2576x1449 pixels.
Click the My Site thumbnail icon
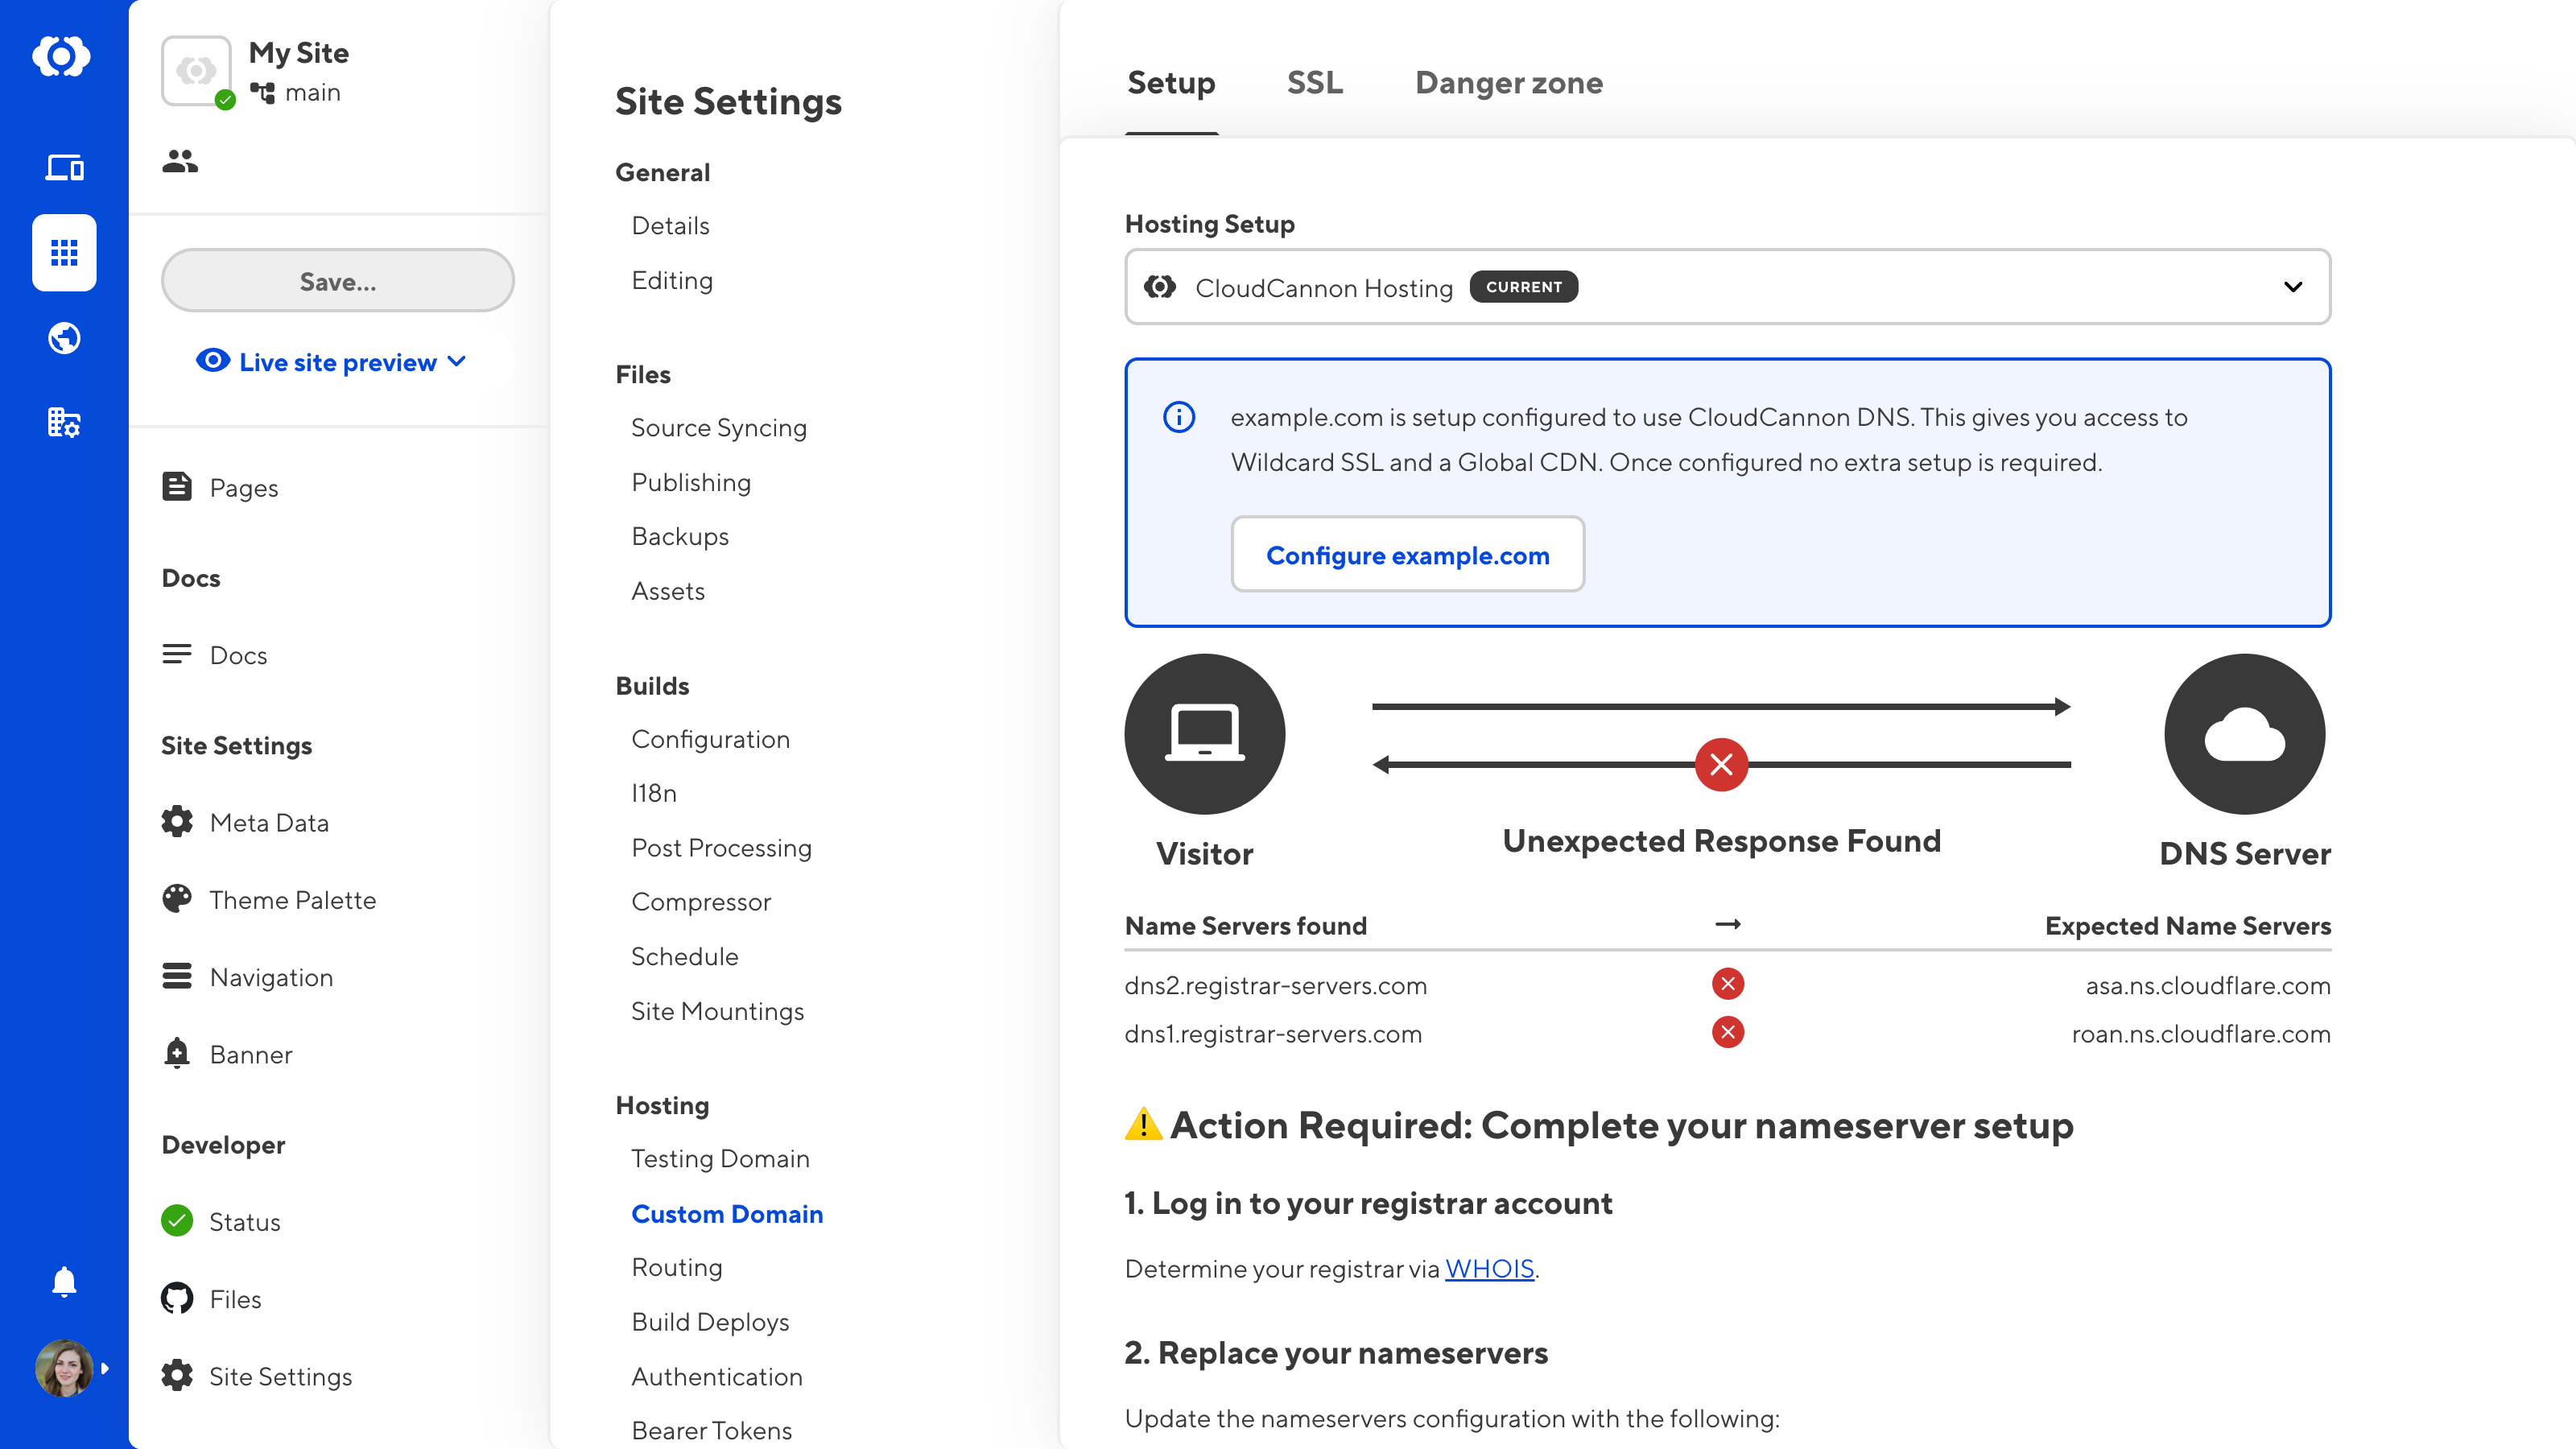click(196, 70)
